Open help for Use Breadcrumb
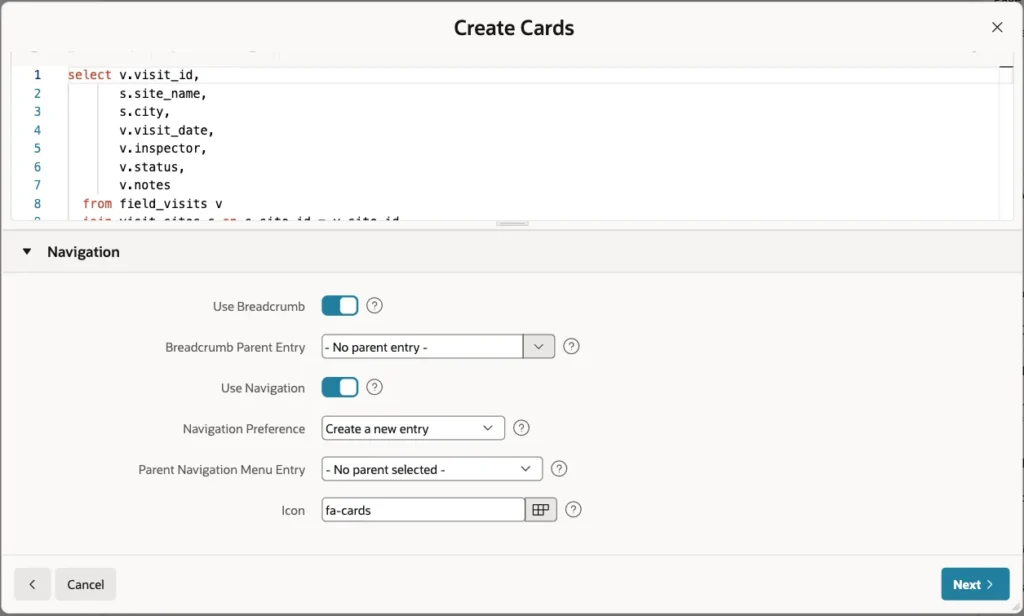 [x=374, y=306]
